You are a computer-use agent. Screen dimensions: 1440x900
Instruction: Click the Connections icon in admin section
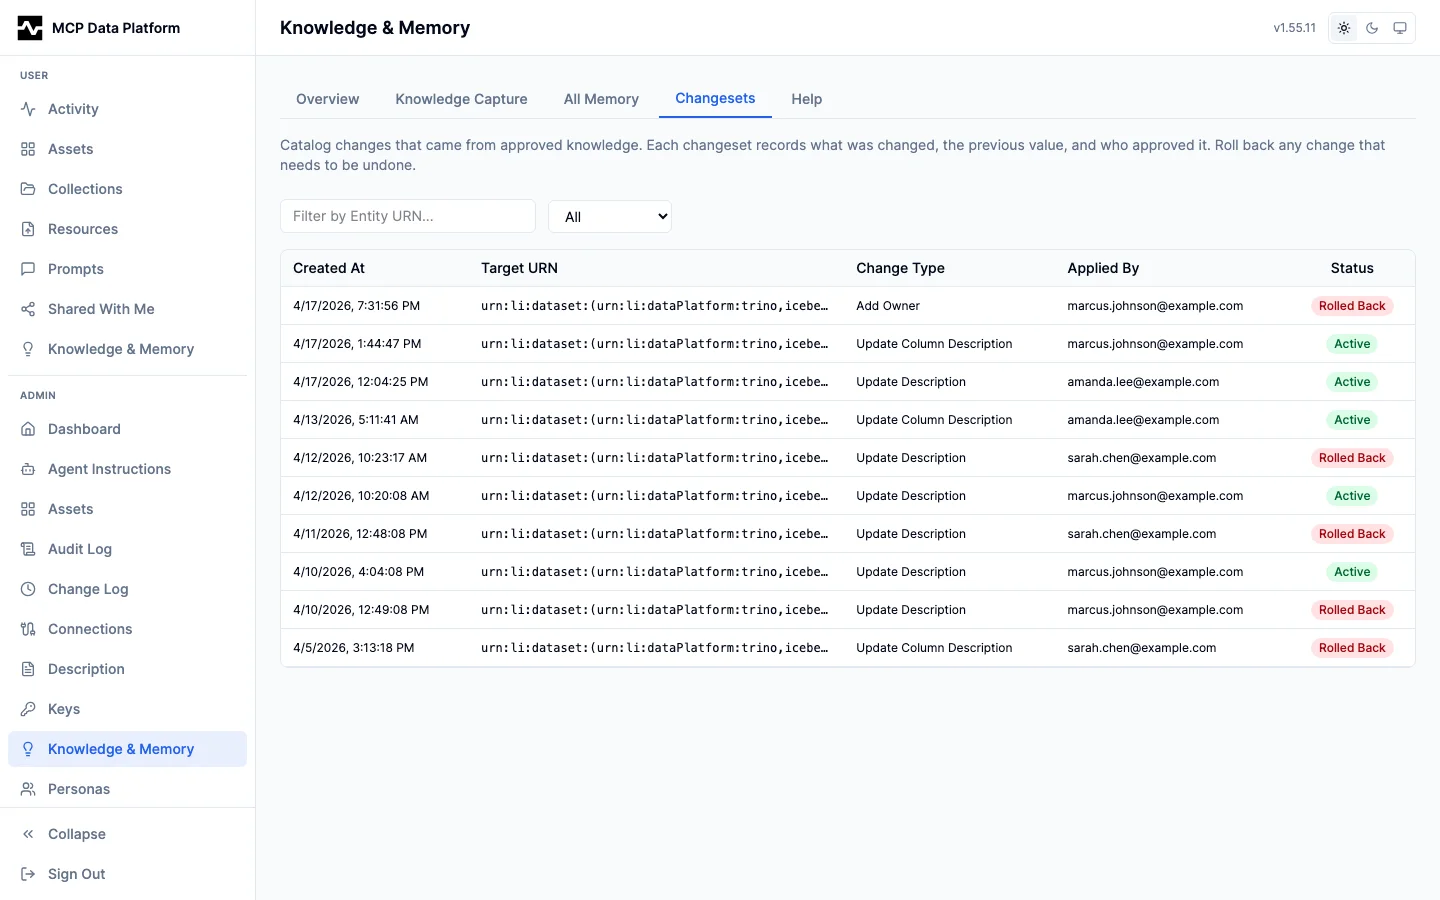pos(28,629)
